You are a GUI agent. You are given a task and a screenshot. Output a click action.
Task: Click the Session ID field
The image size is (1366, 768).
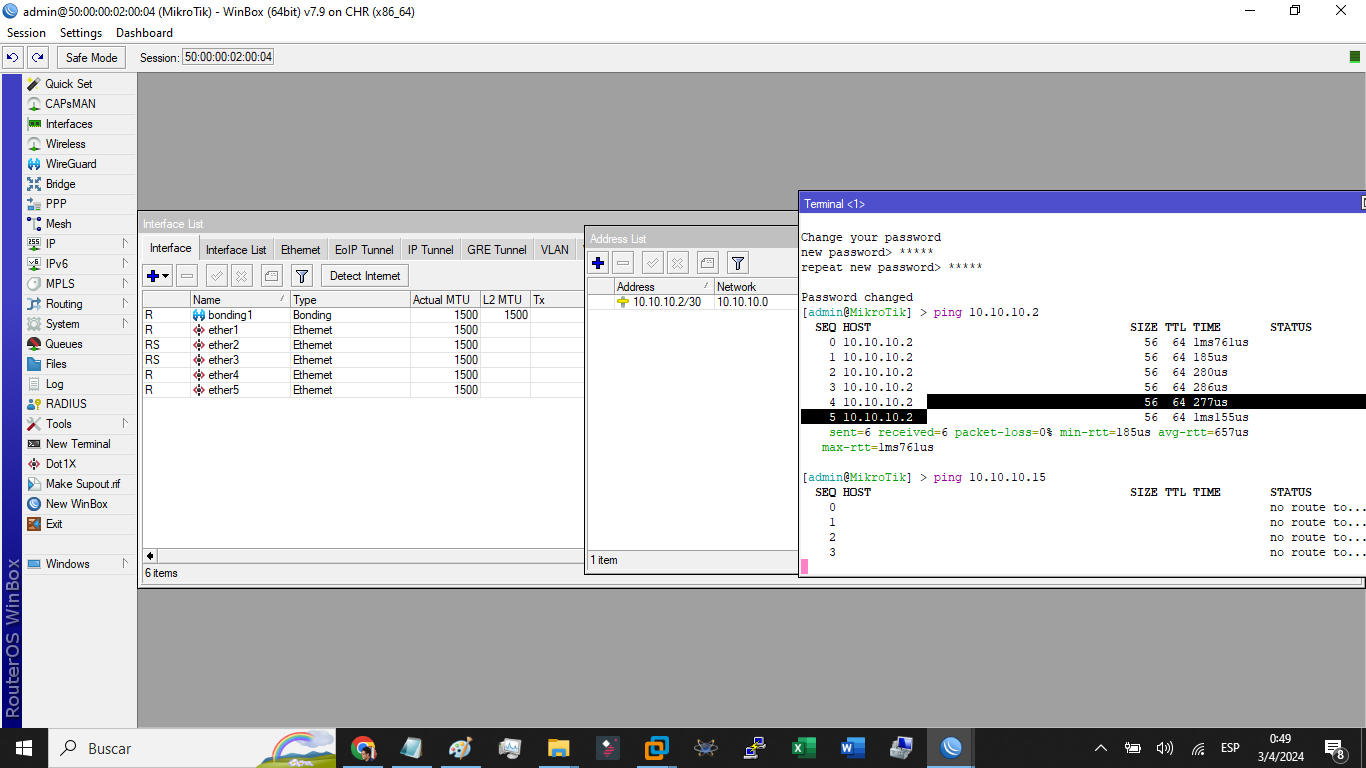coord(228,57)
